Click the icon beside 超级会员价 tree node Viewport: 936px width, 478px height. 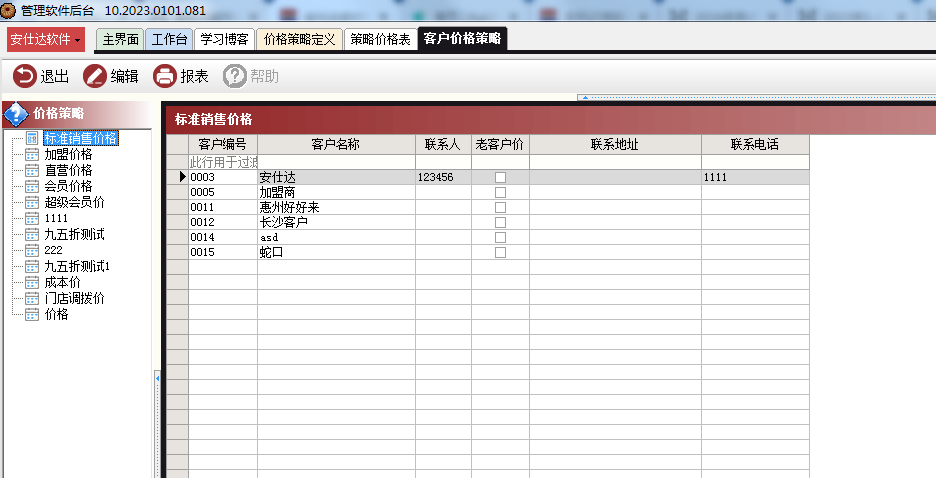point(32,202)
